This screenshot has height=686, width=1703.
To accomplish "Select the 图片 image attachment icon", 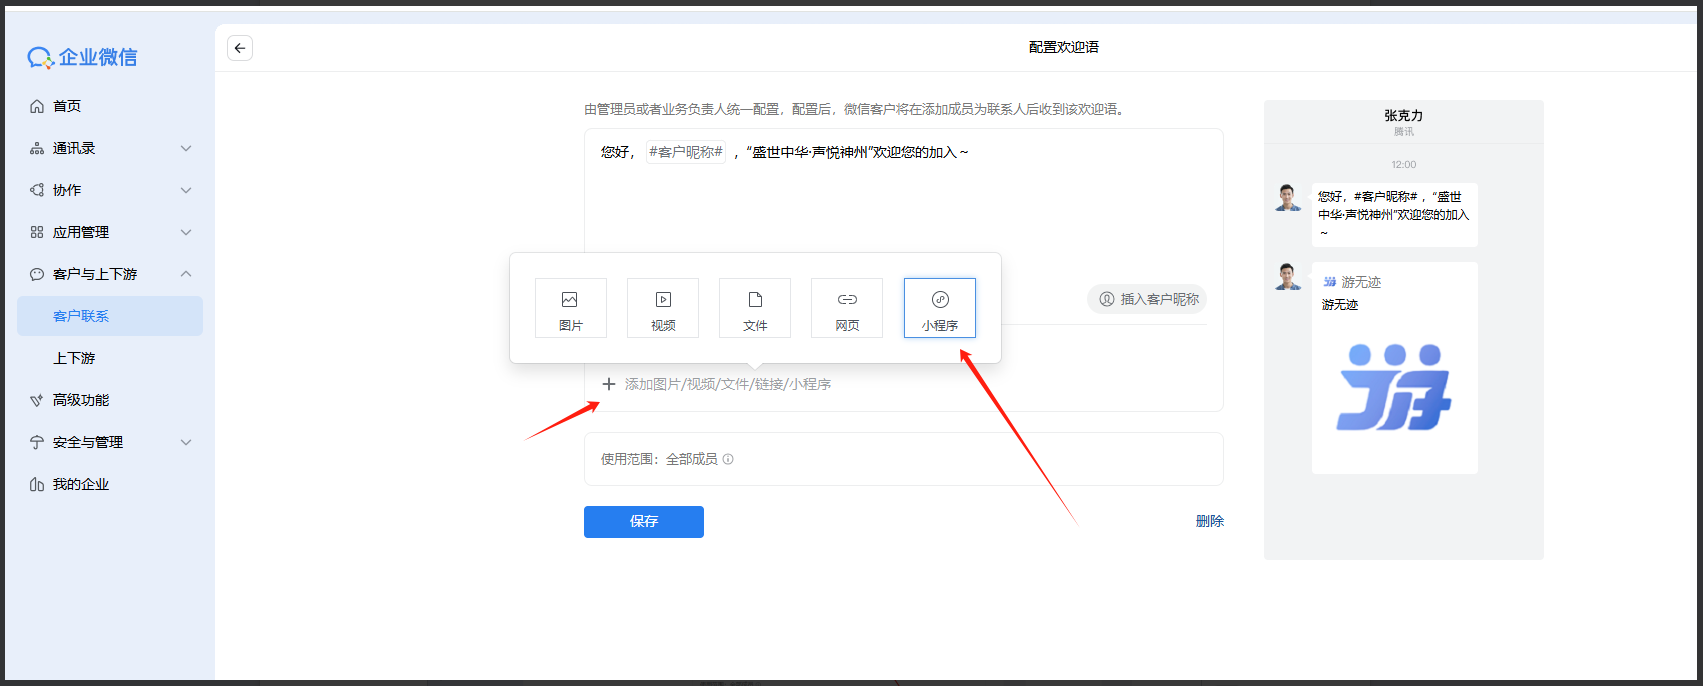I will coord(570,308).
